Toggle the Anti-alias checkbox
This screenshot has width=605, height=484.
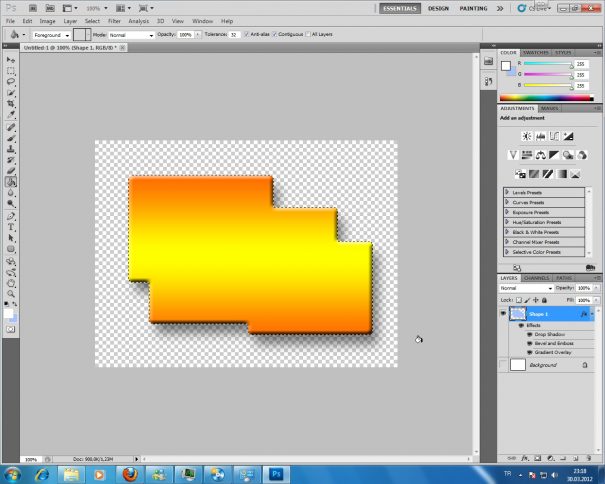click(x=247, y=34)
